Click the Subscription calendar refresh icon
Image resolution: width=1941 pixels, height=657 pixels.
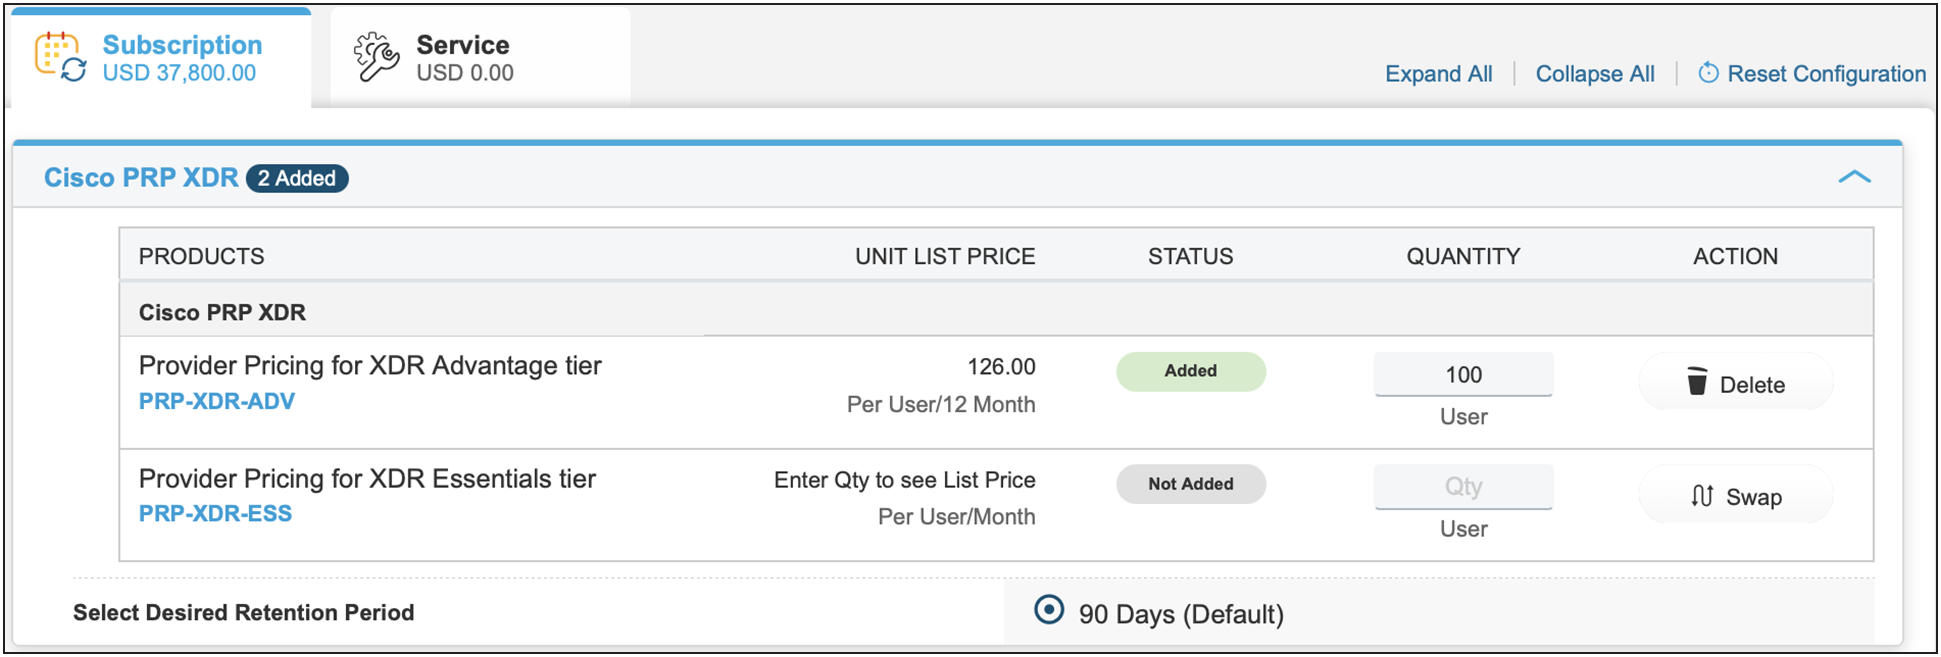(x=60, y=57)
